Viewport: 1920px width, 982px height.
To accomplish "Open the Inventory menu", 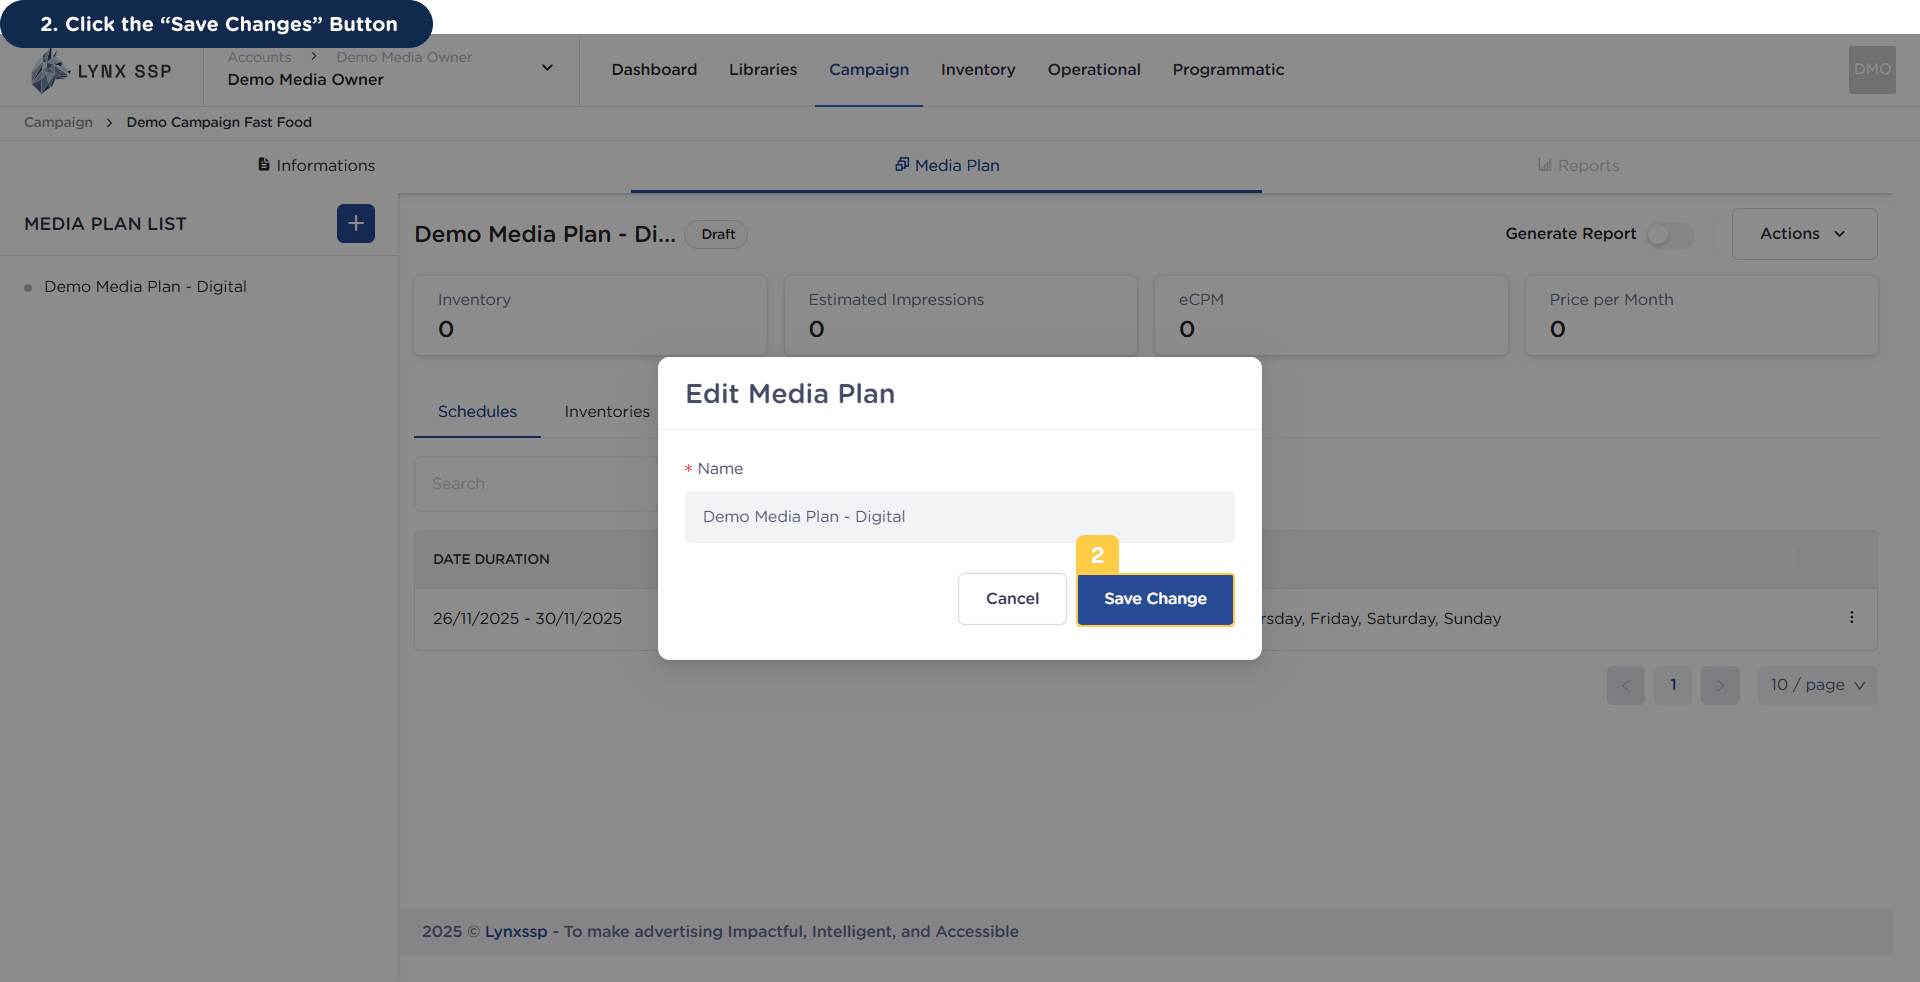I will [978, 70].
